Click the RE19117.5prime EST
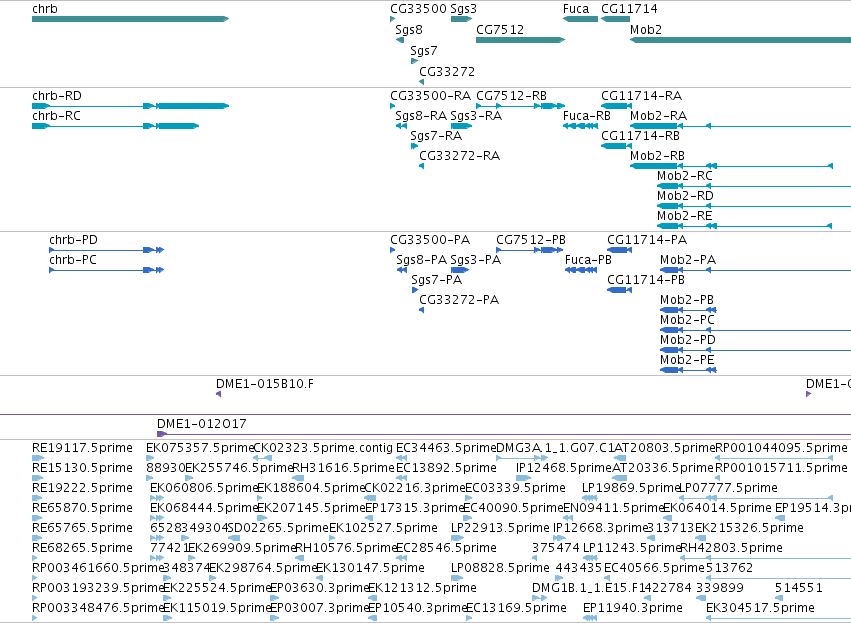The image size is (851, 623). click(37, 459)
